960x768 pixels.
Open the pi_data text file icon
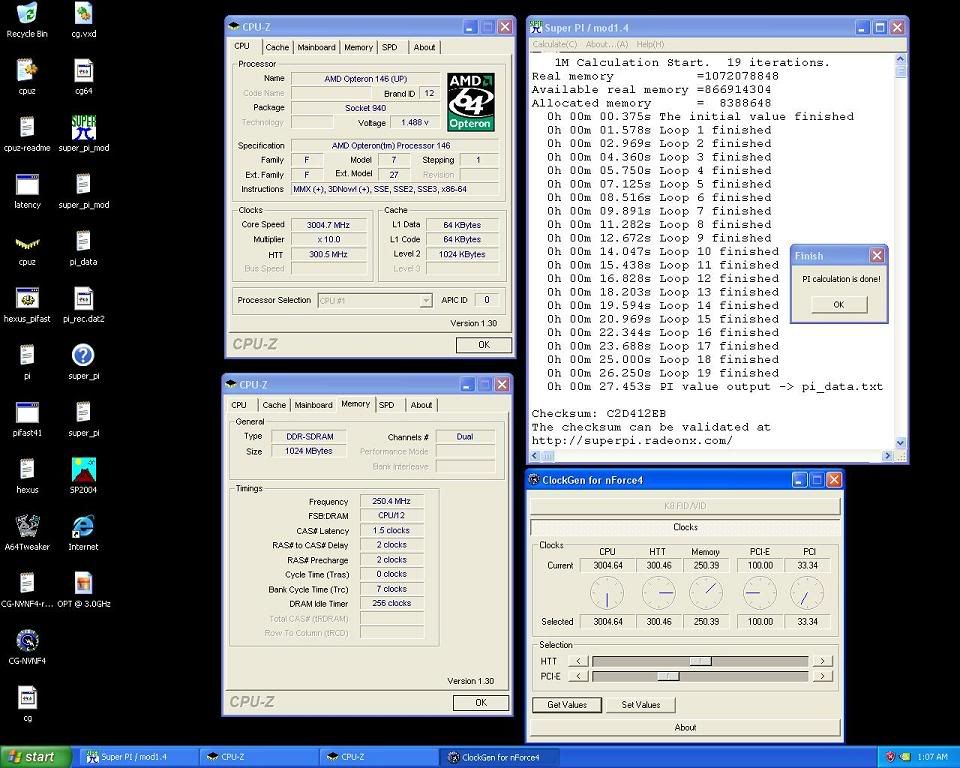83,241
